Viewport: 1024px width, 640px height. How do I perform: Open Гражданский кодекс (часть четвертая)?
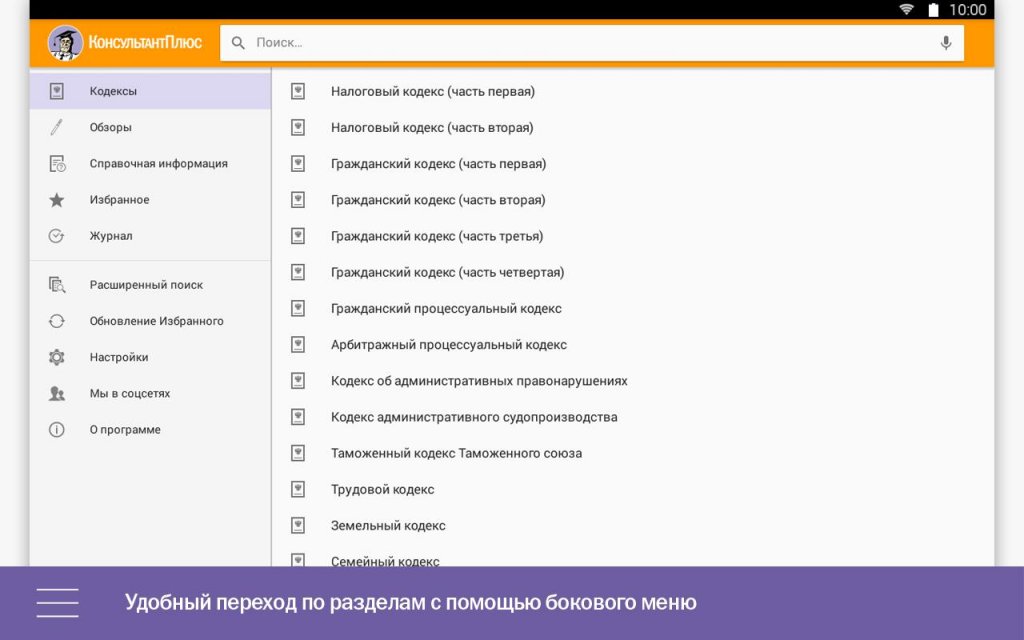[x=633, y=272]
